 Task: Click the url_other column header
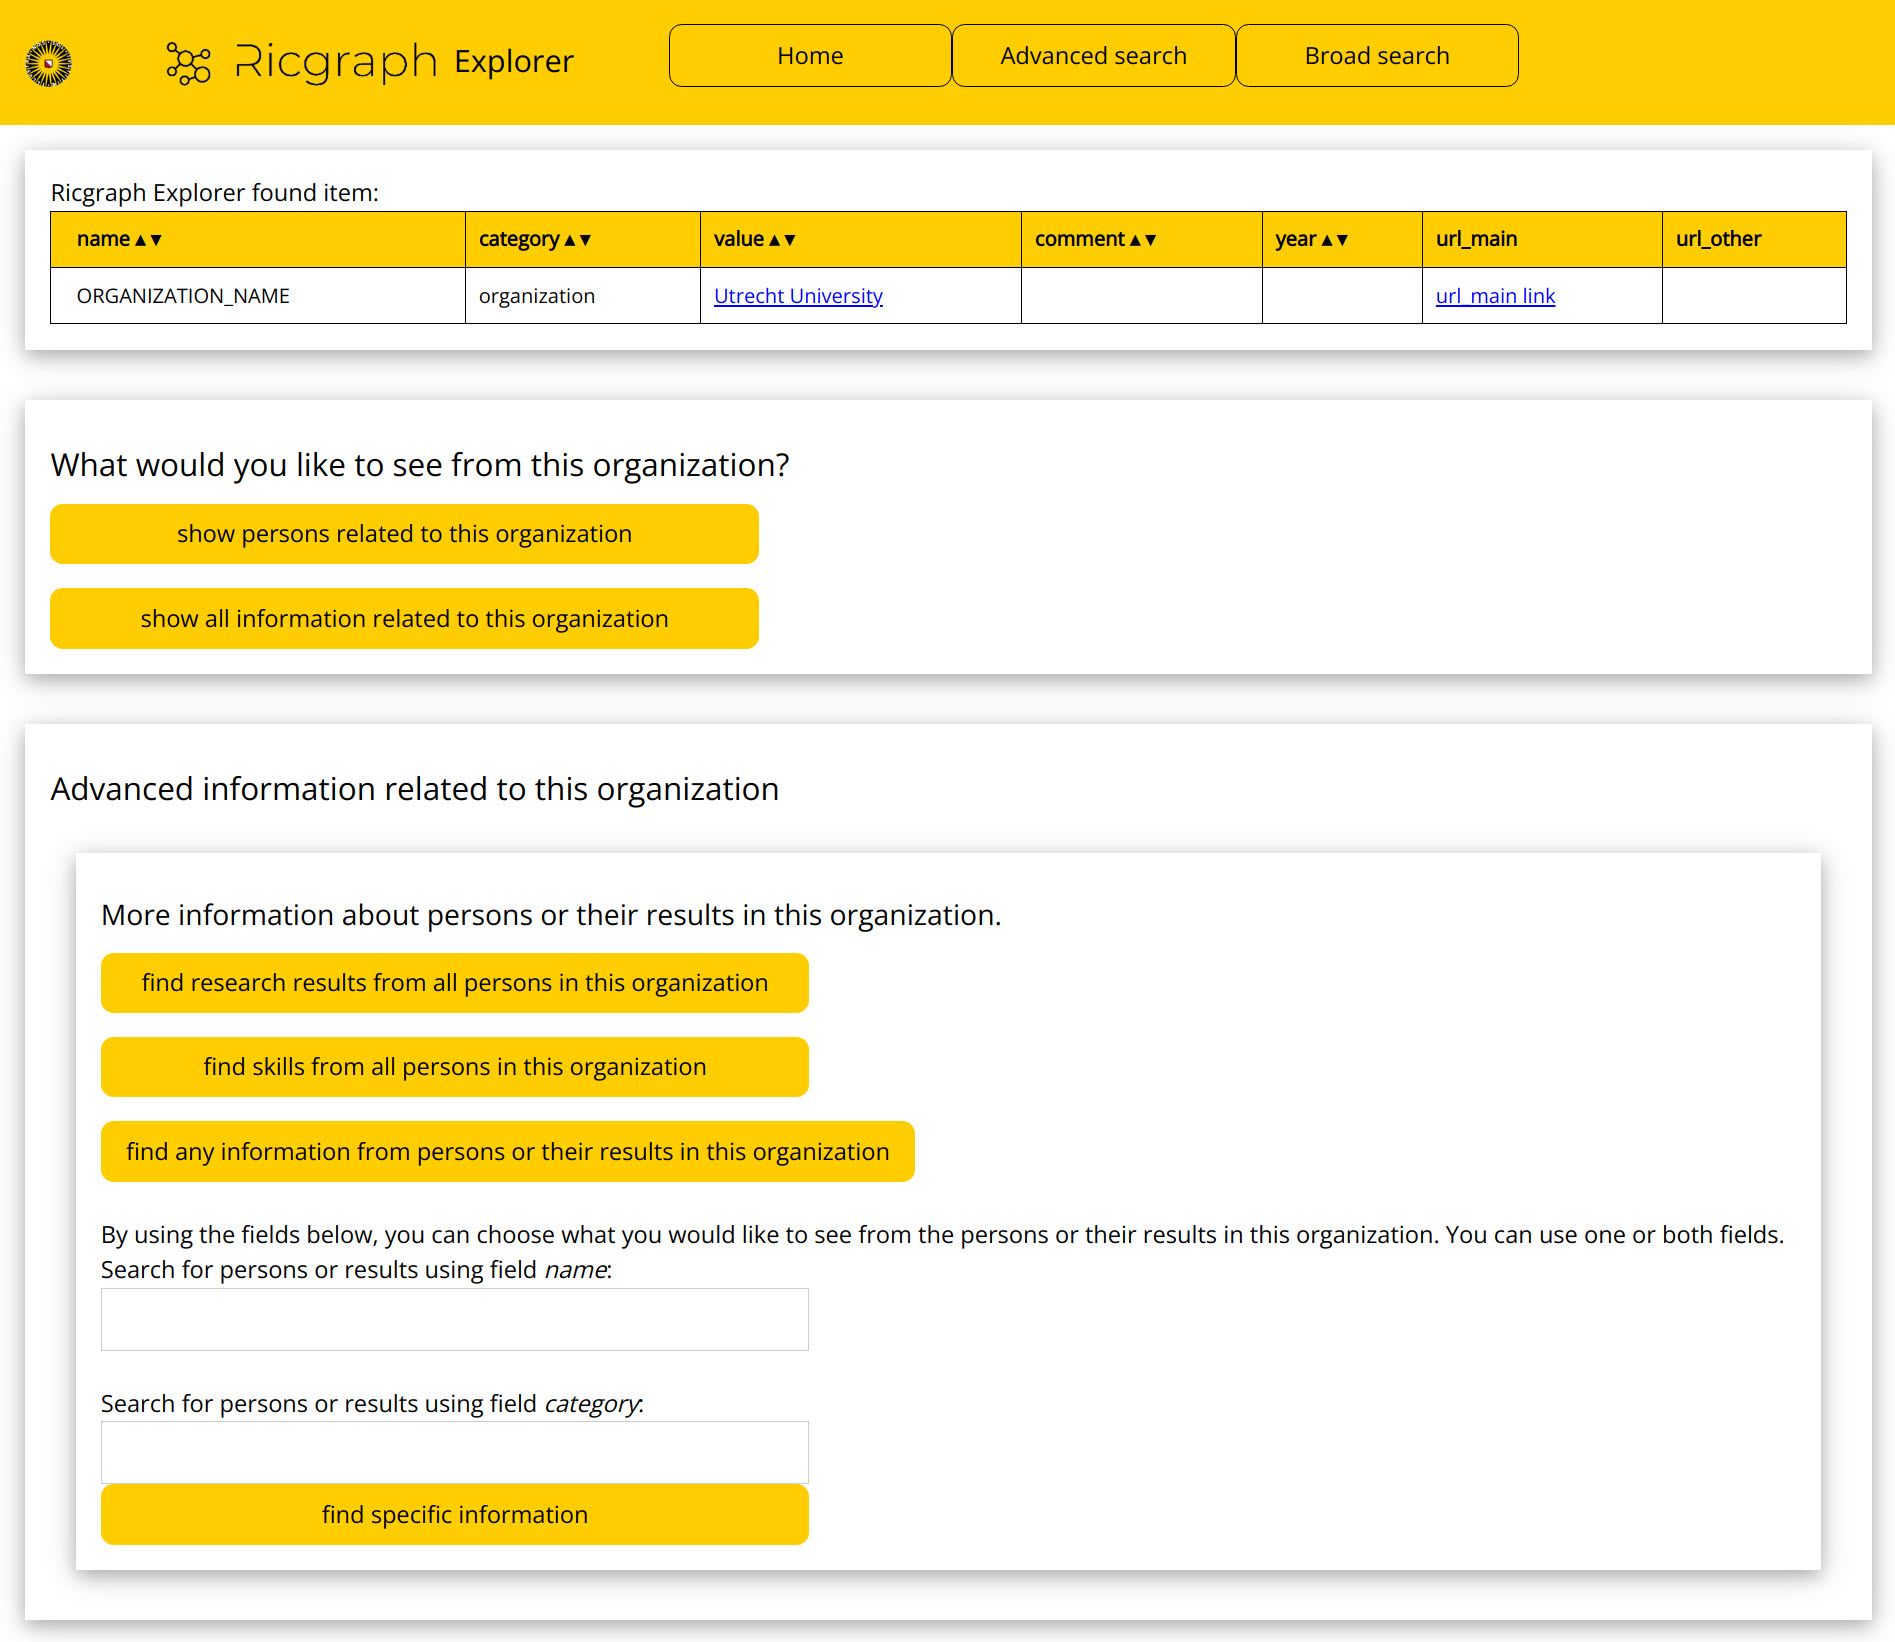(x=1754, y=240)
